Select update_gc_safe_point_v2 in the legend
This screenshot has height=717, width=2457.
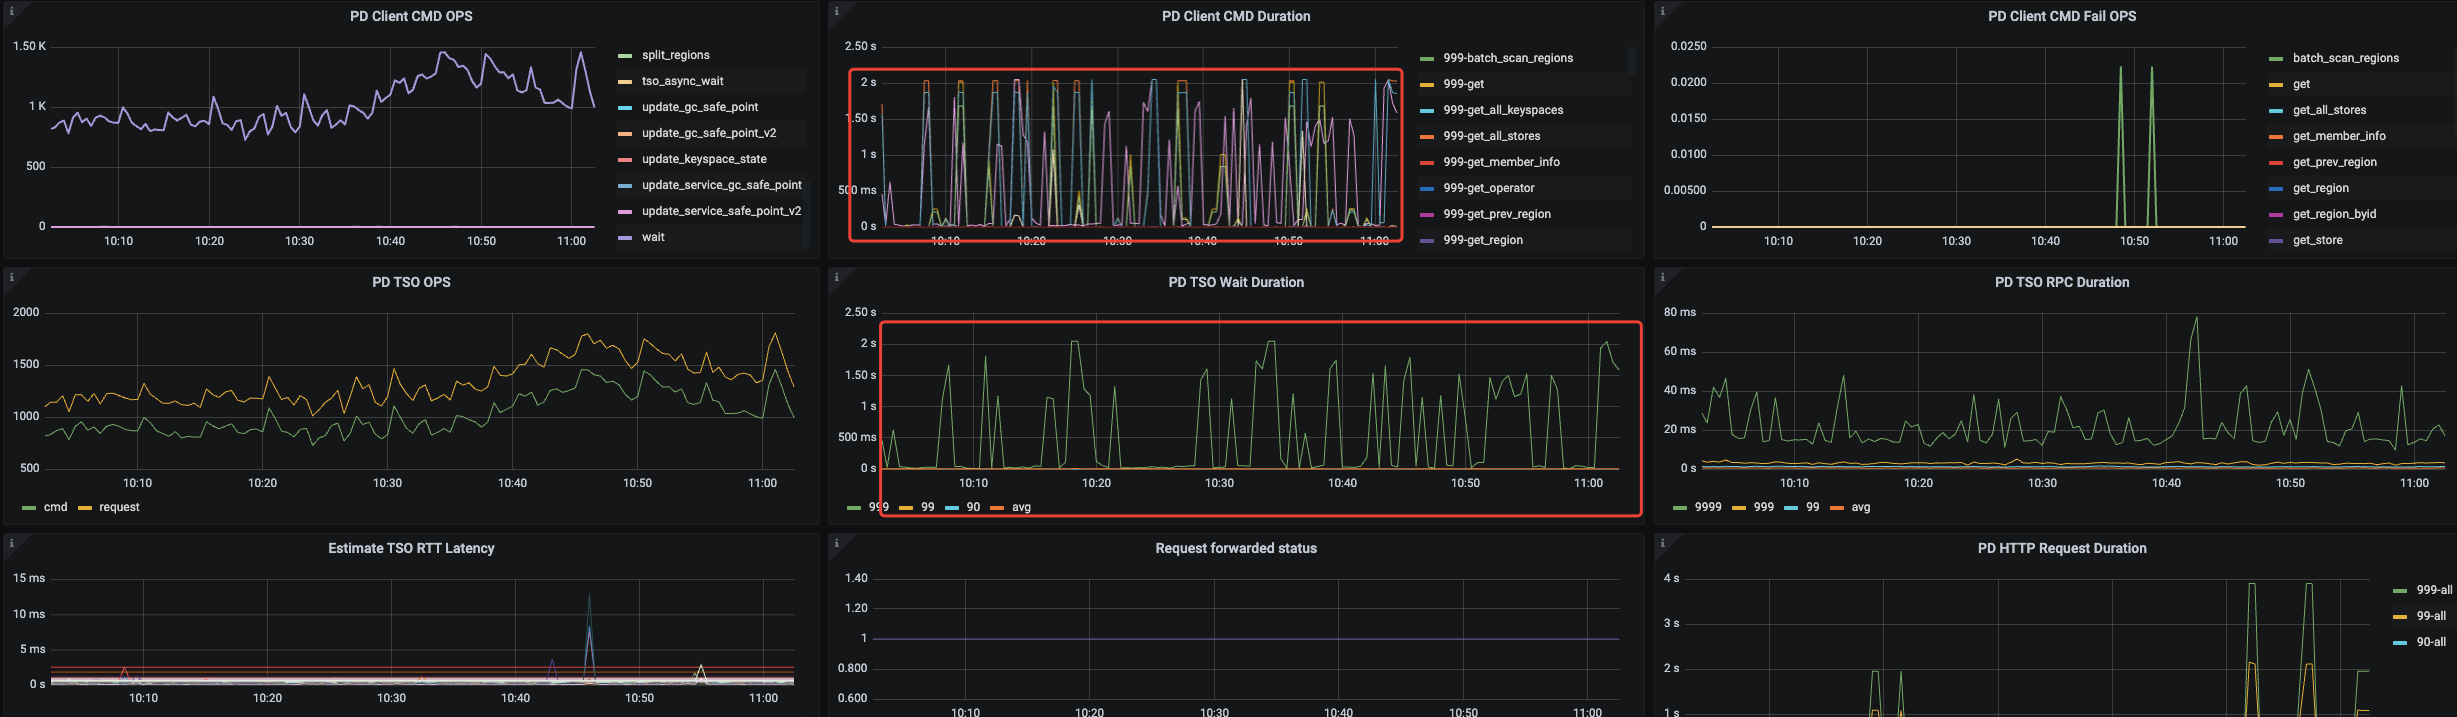point(709,133)
